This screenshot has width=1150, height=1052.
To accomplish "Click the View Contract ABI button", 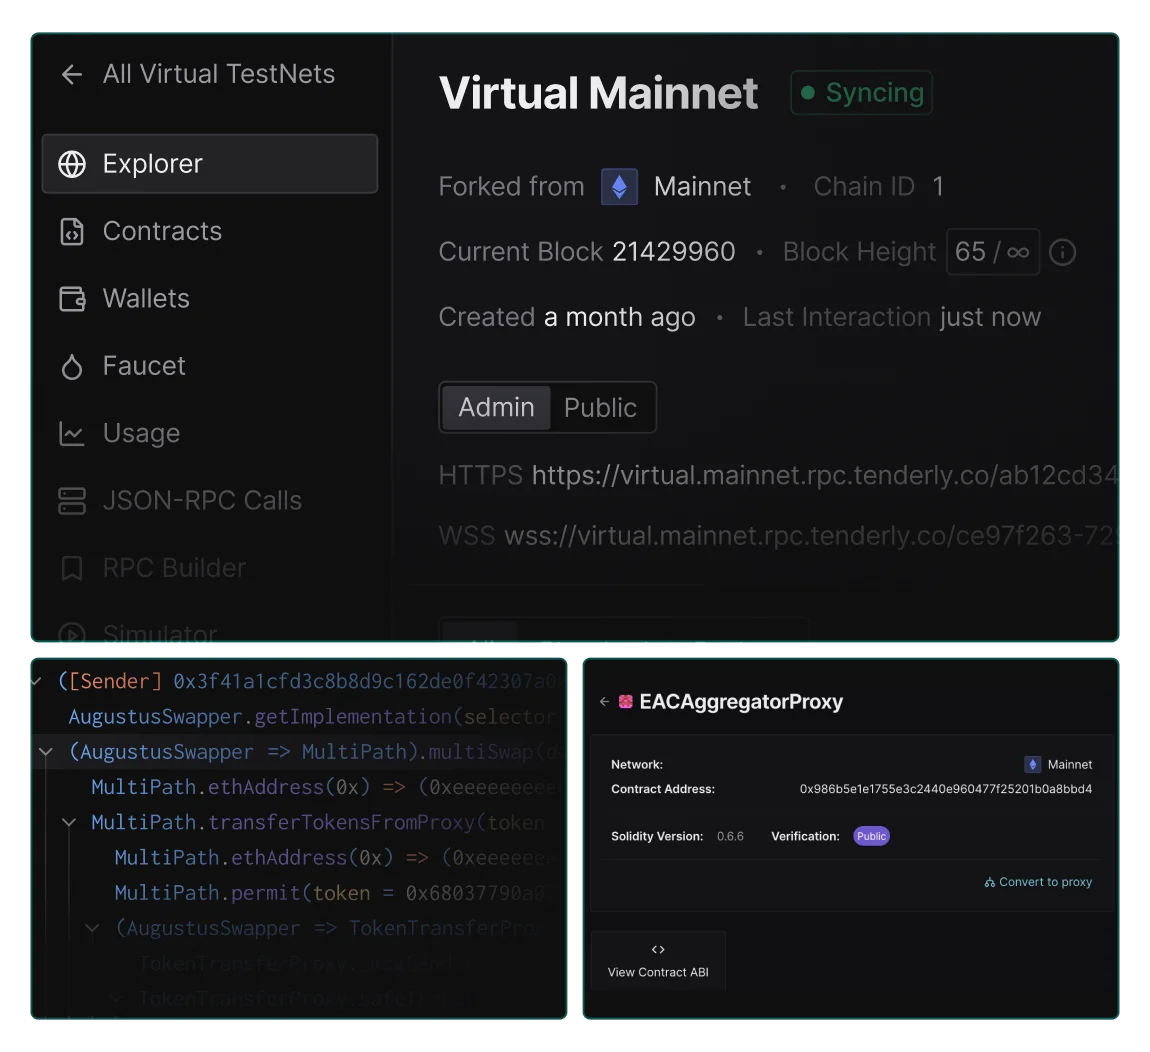I will (658, 961).
